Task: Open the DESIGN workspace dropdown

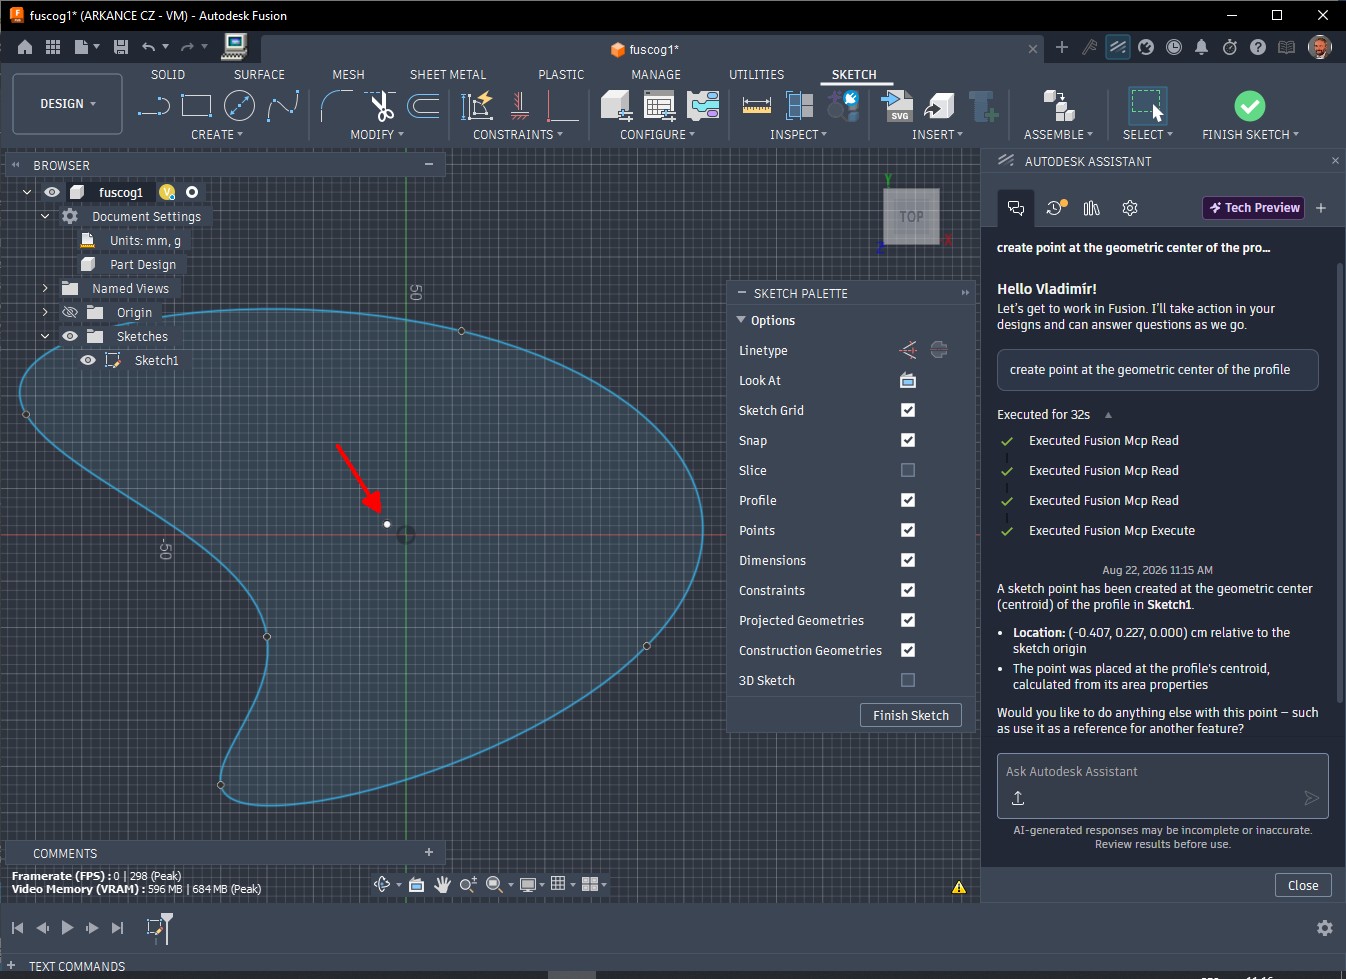Action: (x=68, y=104)
